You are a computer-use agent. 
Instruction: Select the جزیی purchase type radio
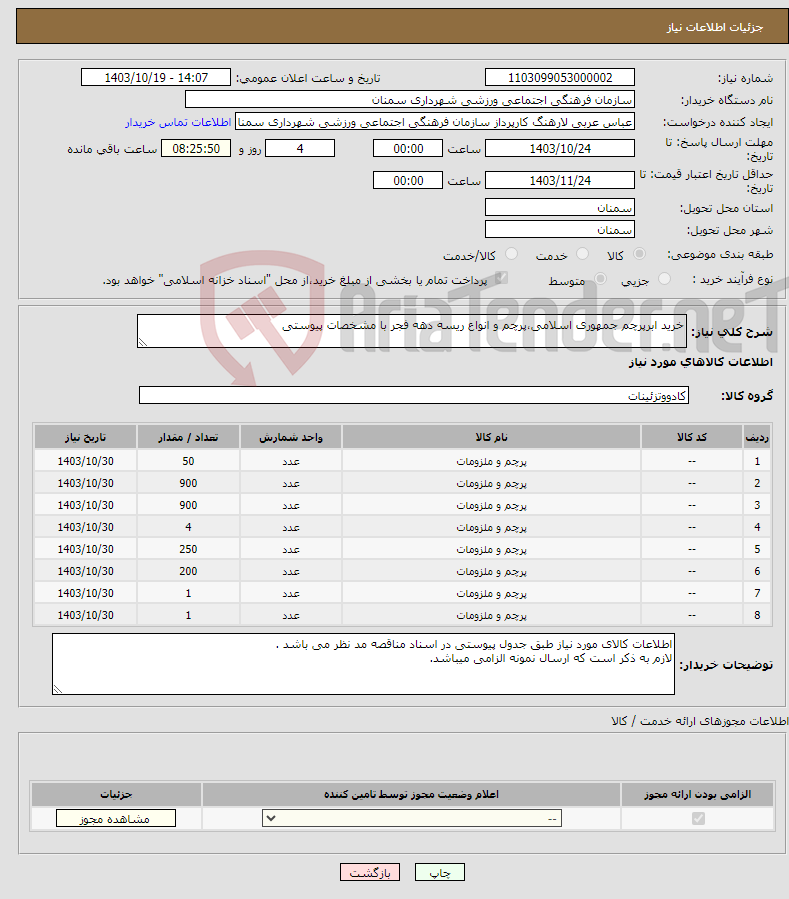[x=664, y=279]
